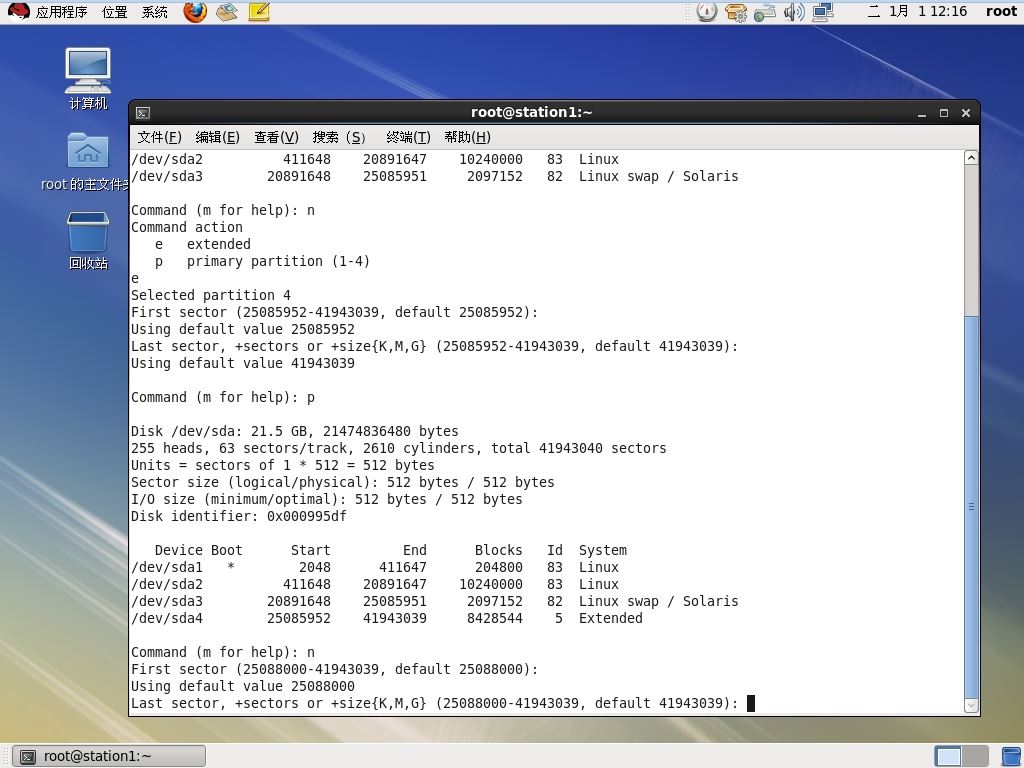Image resolution: width=1024 pixels, height=768 pixels.
Task: Click the removable drive tray icon
Action: 765,12
